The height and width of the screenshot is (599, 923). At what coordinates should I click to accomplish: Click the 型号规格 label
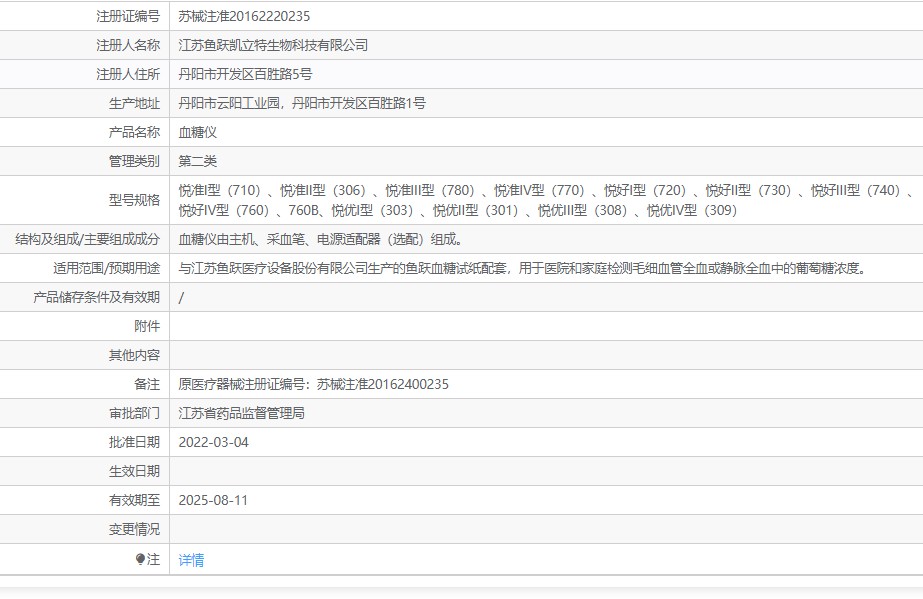pyautogui.click(x=134, y=200)
